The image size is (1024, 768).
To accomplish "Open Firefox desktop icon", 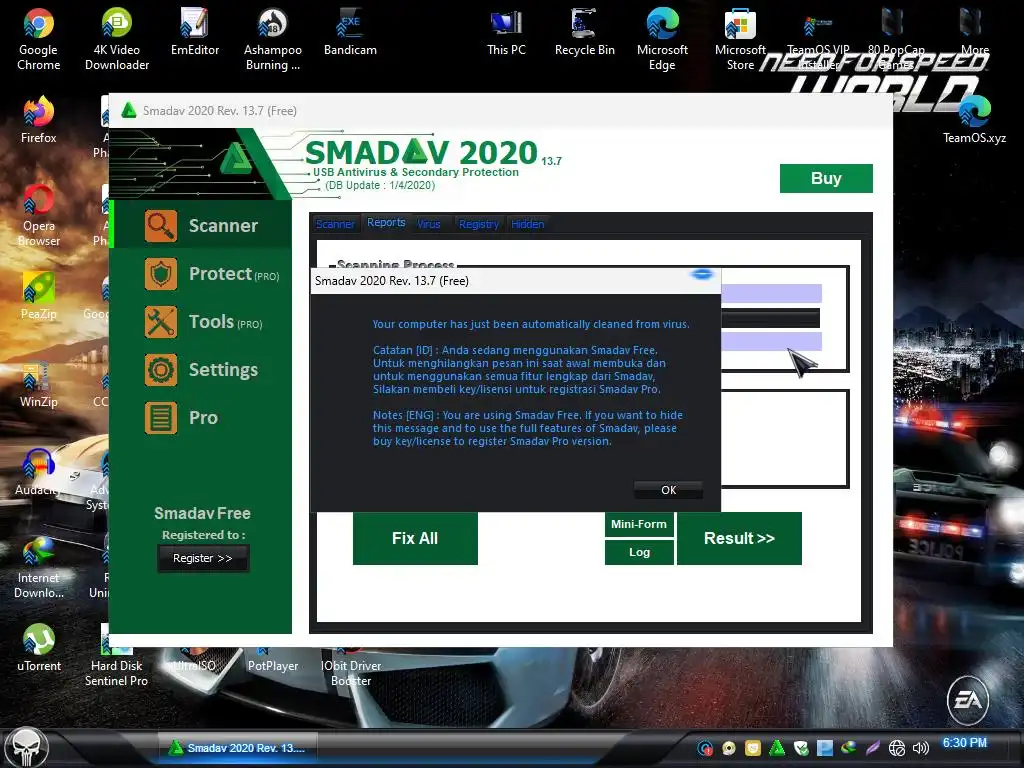I will tap(39, 120).
